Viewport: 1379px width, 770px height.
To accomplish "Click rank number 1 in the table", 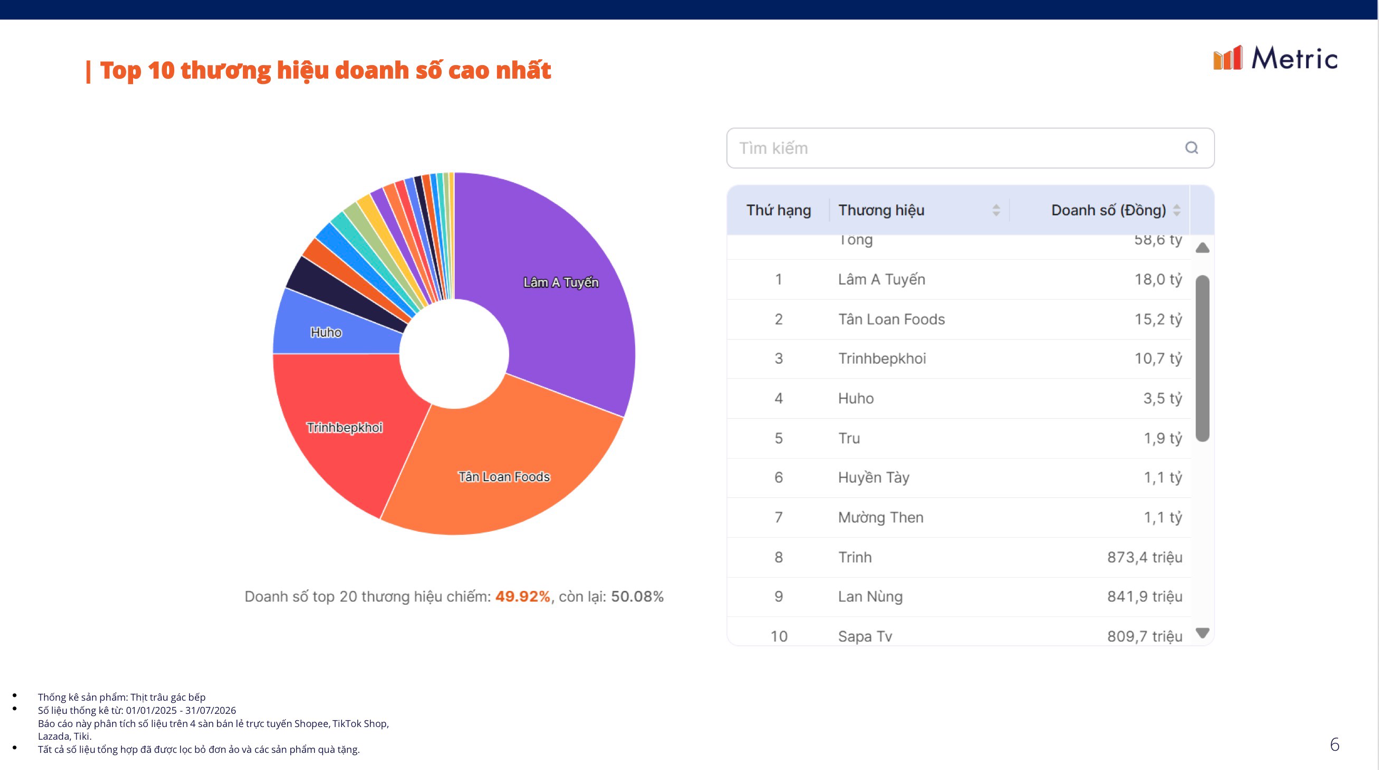I will point(778,279).
